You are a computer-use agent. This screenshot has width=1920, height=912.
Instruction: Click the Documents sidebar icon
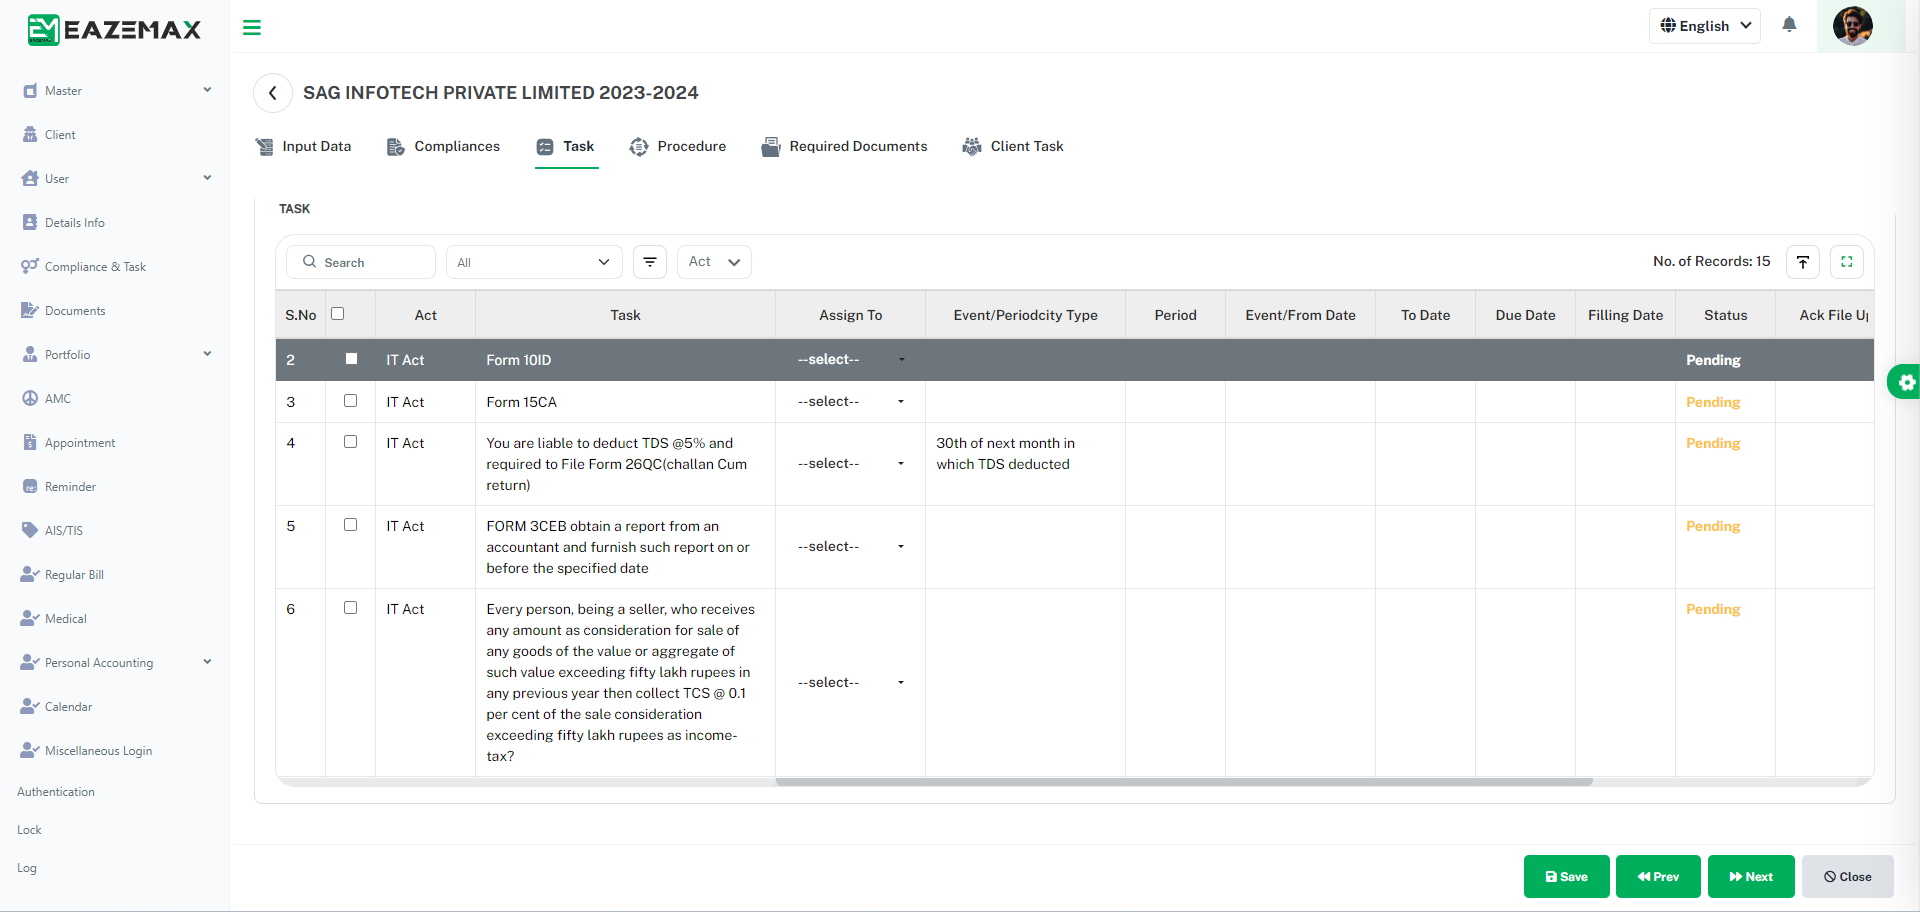coord(30,311)
